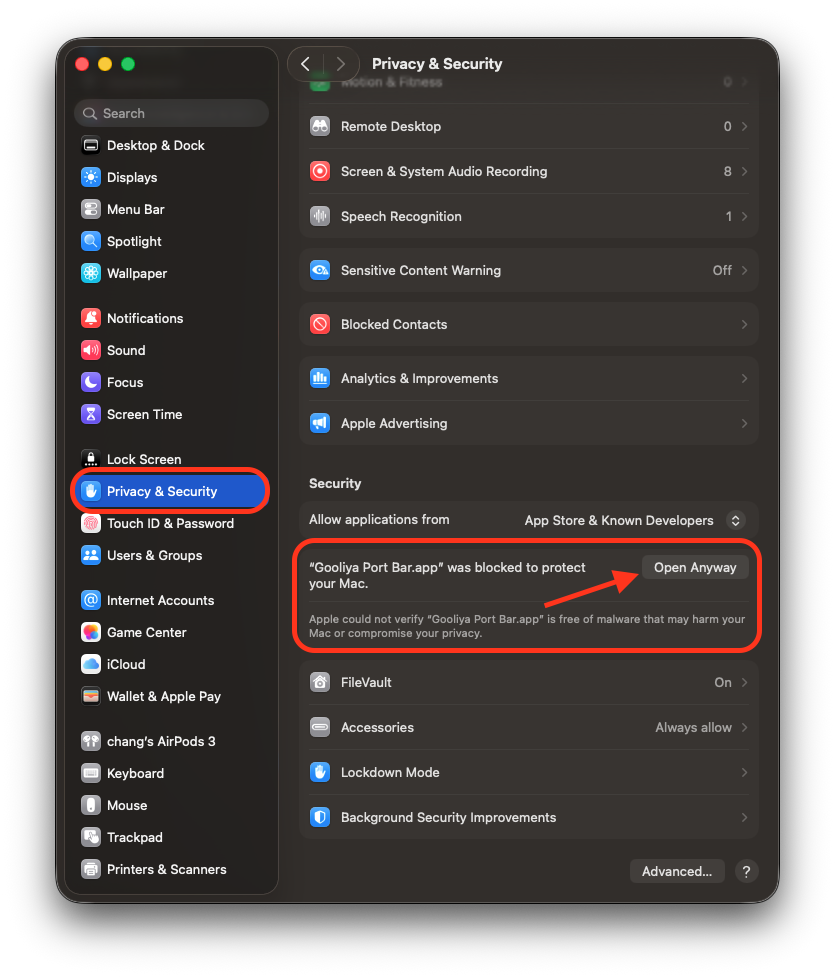Click the AirPods 3 icon
Image resolution: width=835 pixels, height=977 pixels.
click(x=91, y=741)
